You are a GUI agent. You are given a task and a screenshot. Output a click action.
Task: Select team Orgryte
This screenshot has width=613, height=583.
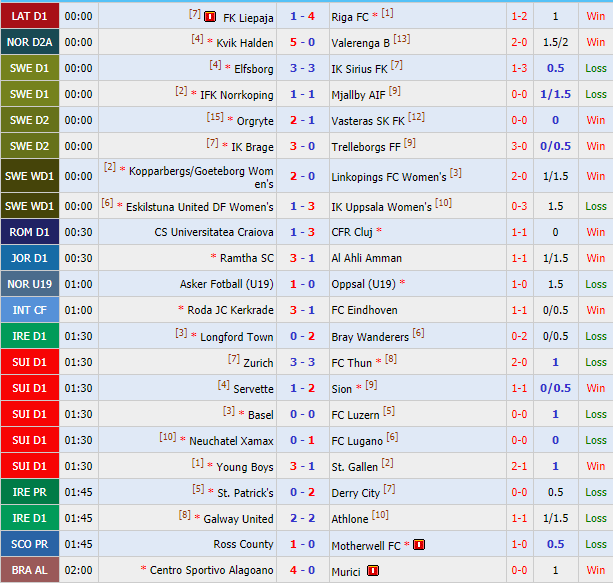255,121
